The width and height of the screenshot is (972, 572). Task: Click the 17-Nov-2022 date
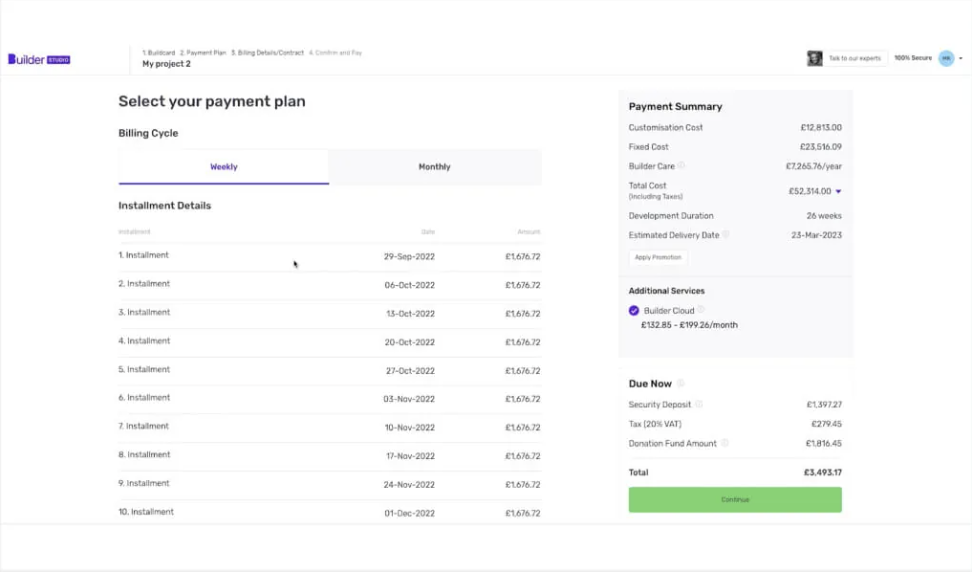[x=410, y=456]
